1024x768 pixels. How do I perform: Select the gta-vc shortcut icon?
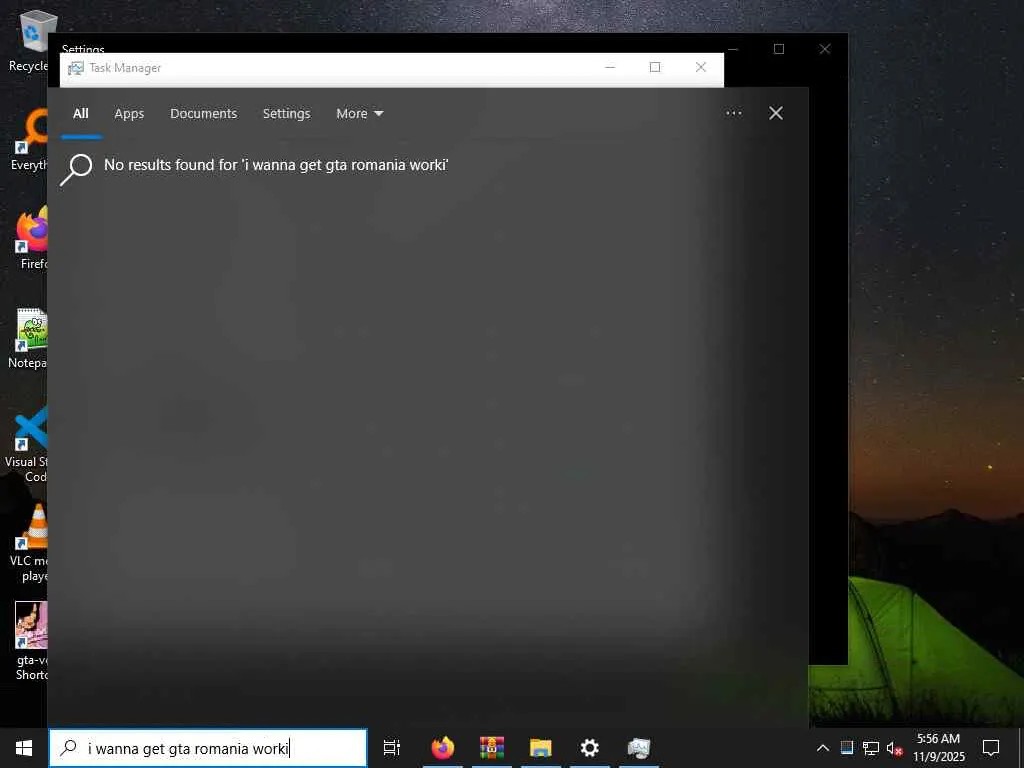click(31, 641)
